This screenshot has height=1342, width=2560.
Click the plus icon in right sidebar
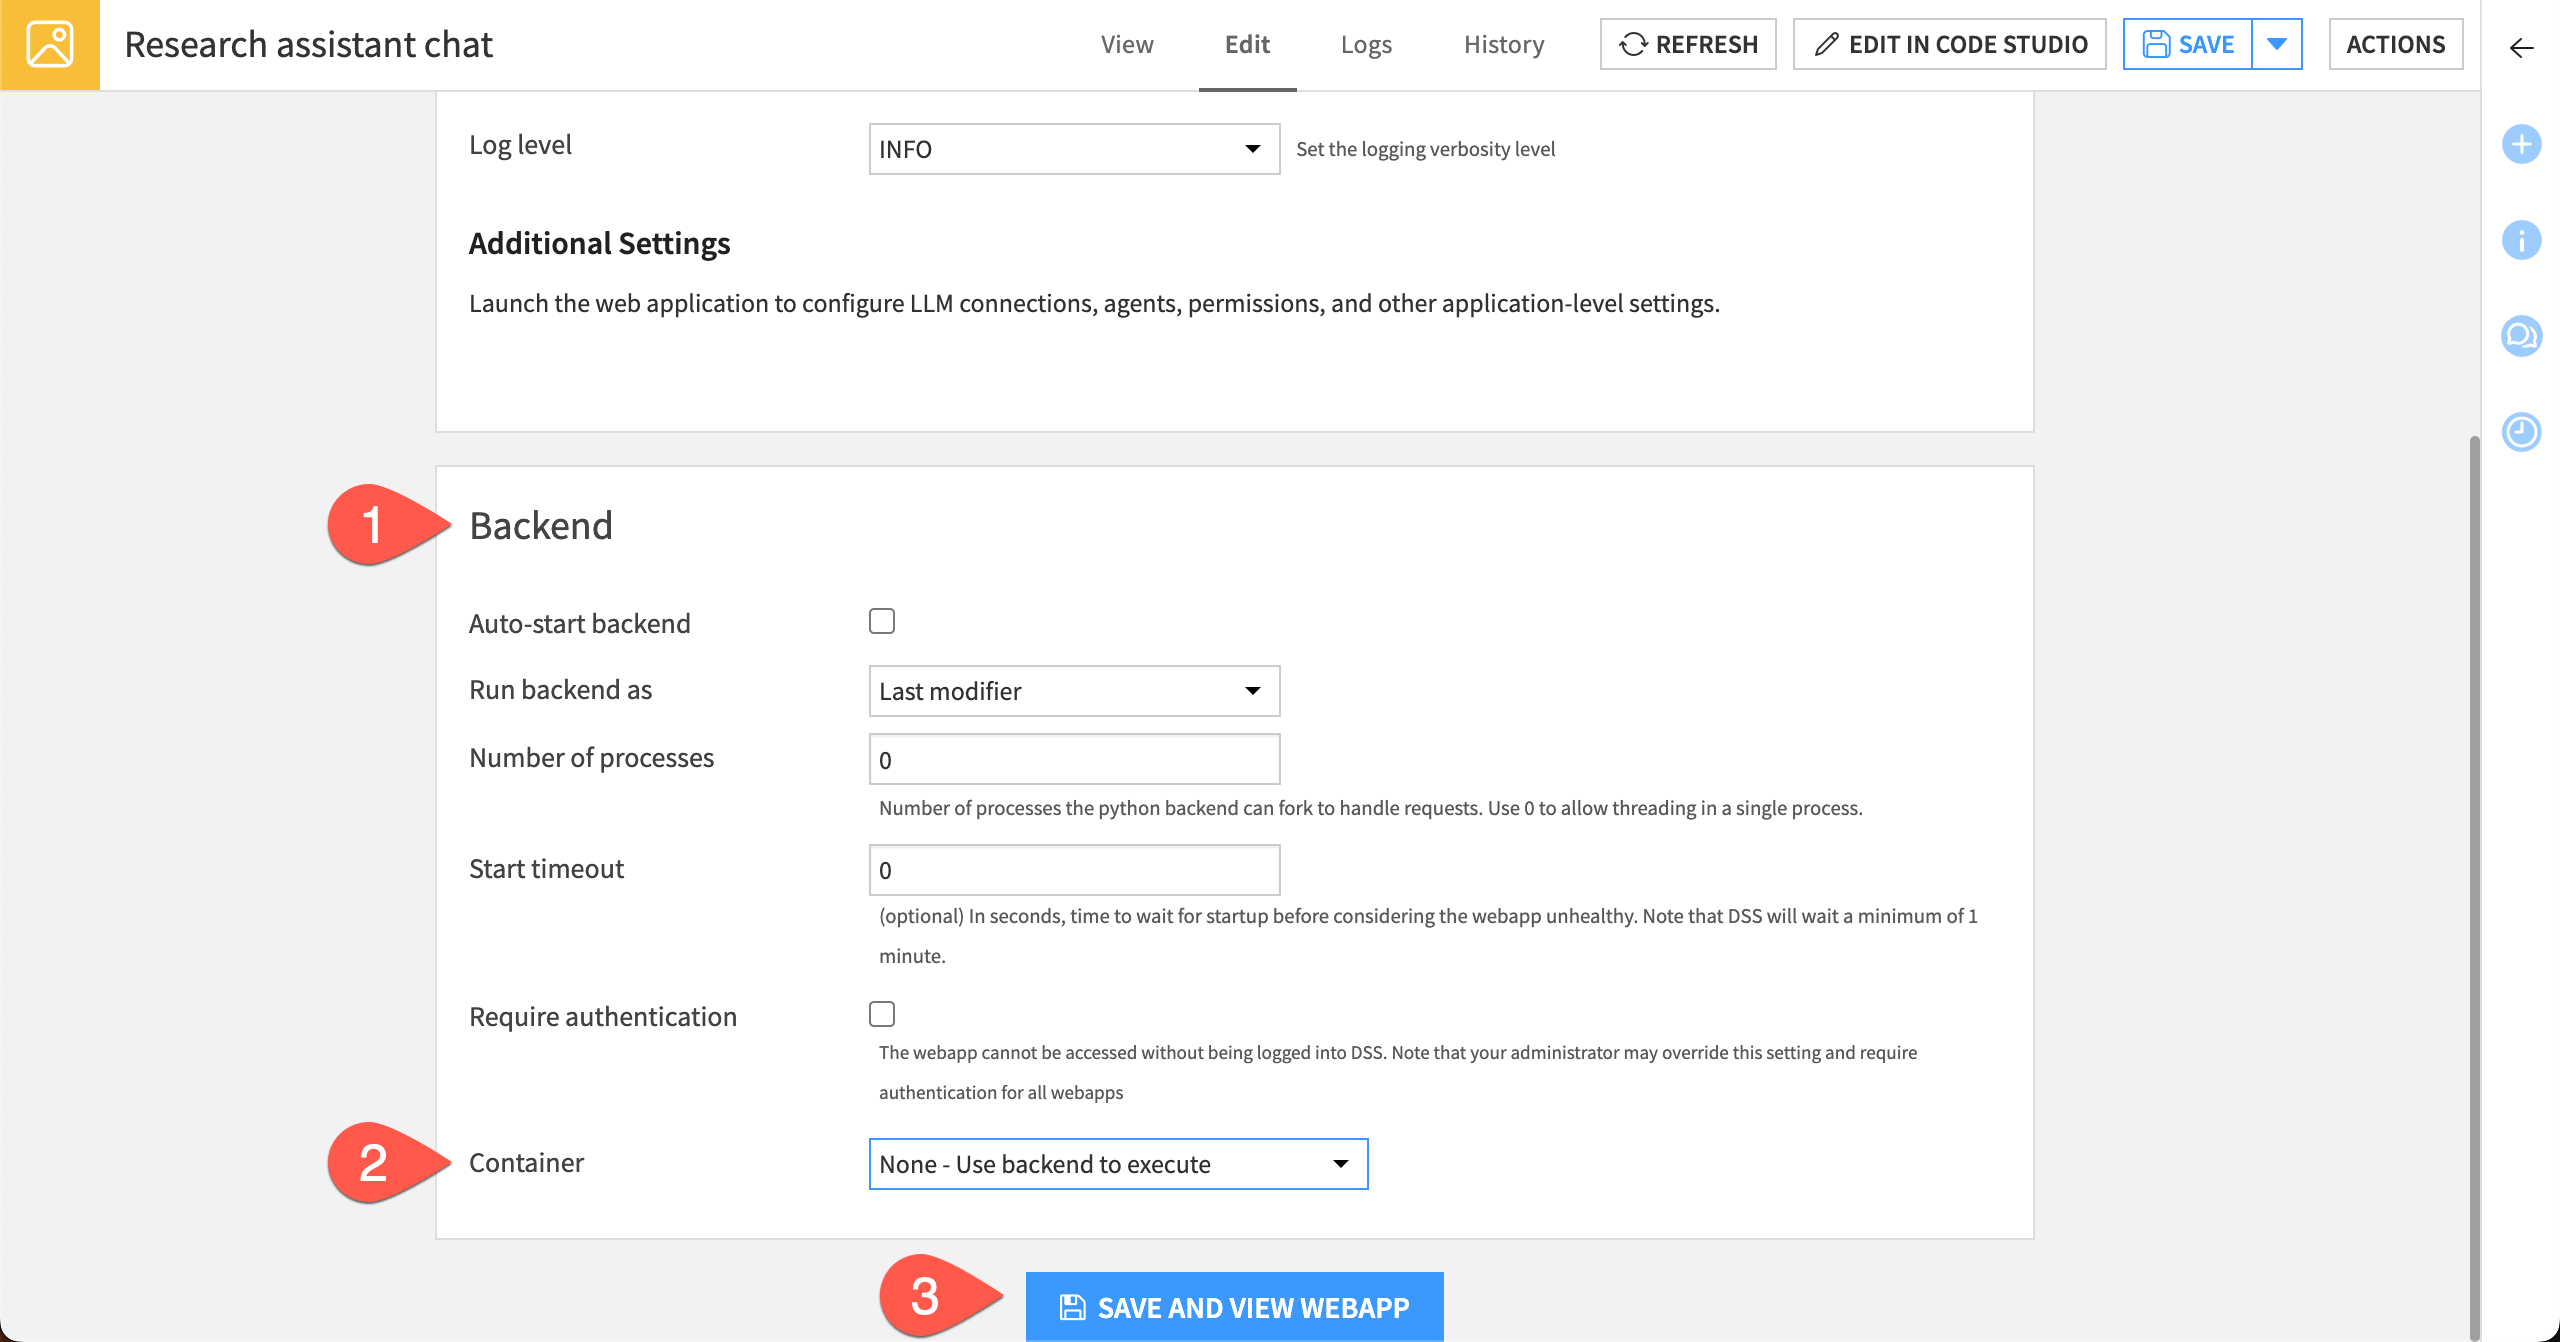pyautogui.click(x=2522, y=144)
